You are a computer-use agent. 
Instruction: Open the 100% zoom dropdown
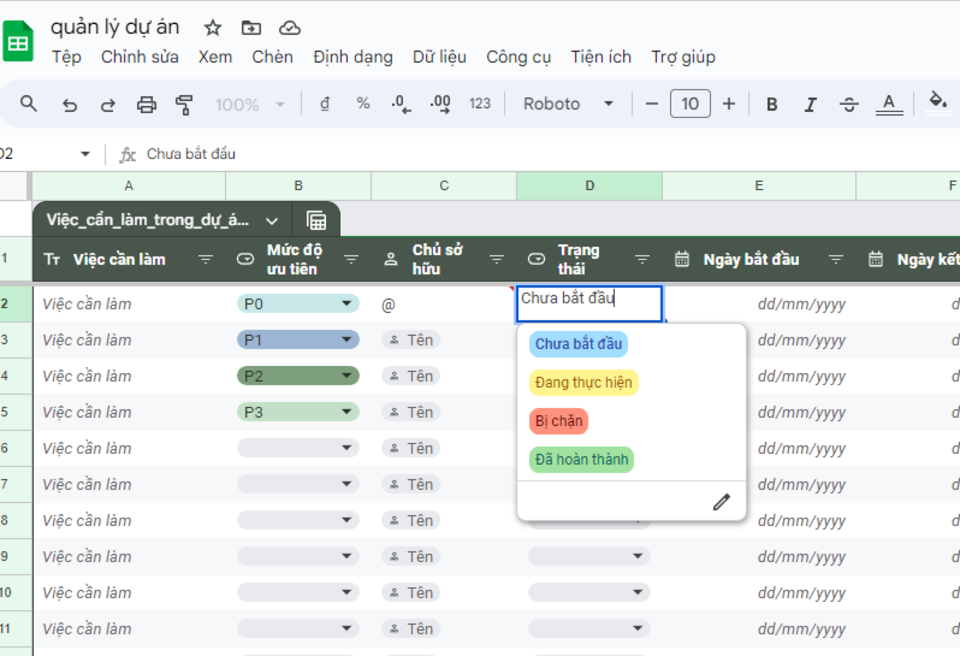(250, 104)
